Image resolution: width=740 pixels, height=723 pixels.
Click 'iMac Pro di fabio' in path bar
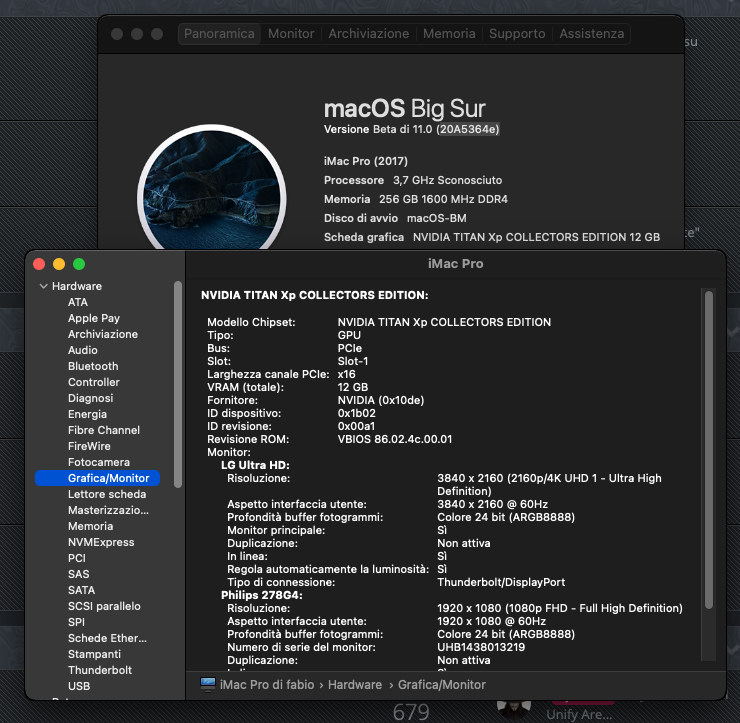point(267,685)
